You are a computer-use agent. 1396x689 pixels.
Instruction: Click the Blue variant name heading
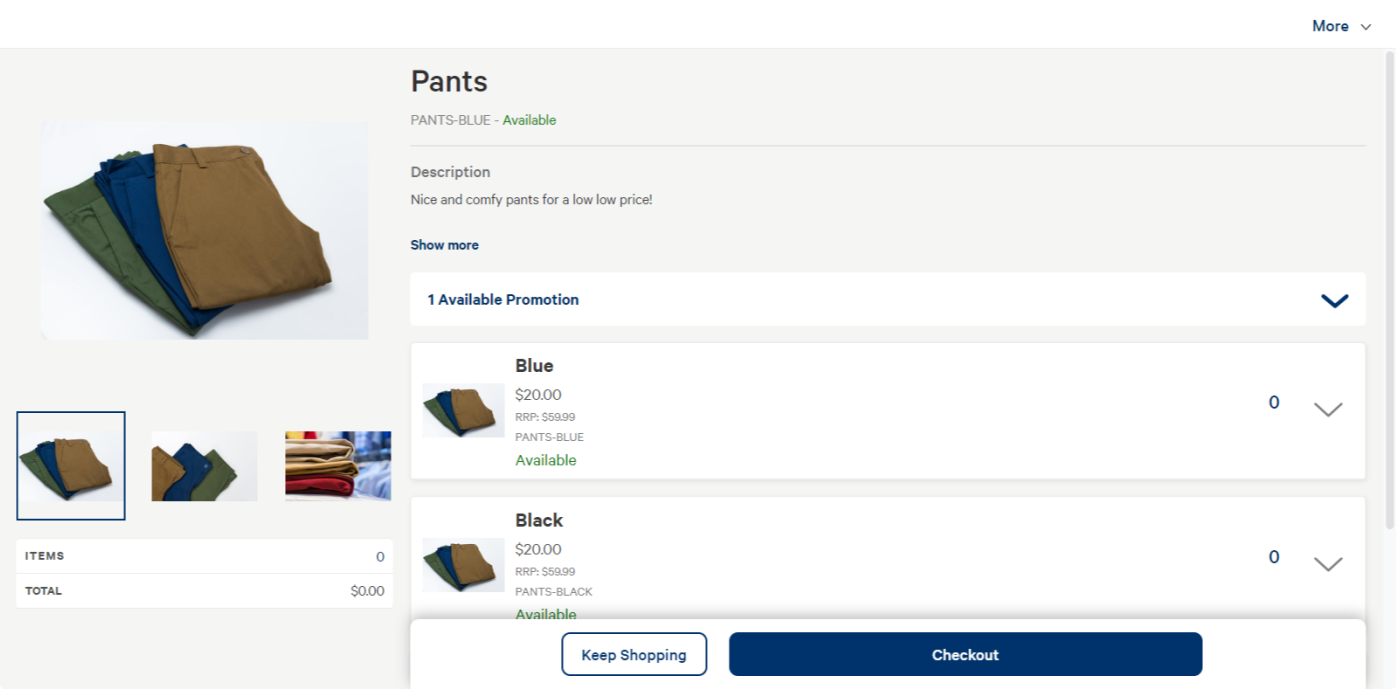point(534,366)
